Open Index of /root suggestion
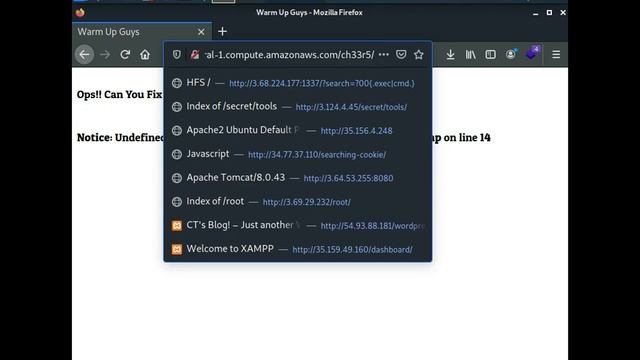 click(x=298, y=202)
